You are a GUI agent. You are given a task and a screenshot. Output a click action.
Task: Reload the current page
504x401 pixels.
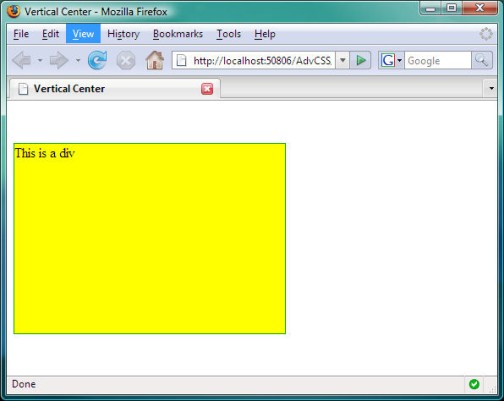(x=97, y=60)
